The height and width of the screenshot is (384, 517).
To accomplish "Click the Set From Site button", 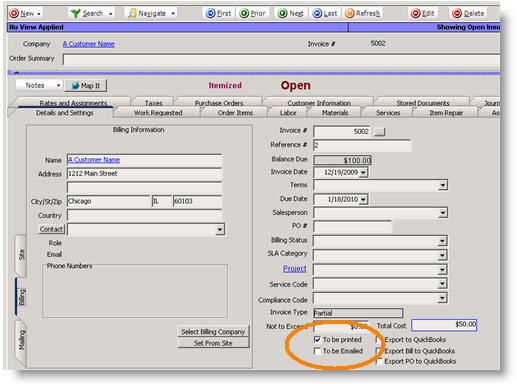I will pos(213,343).
